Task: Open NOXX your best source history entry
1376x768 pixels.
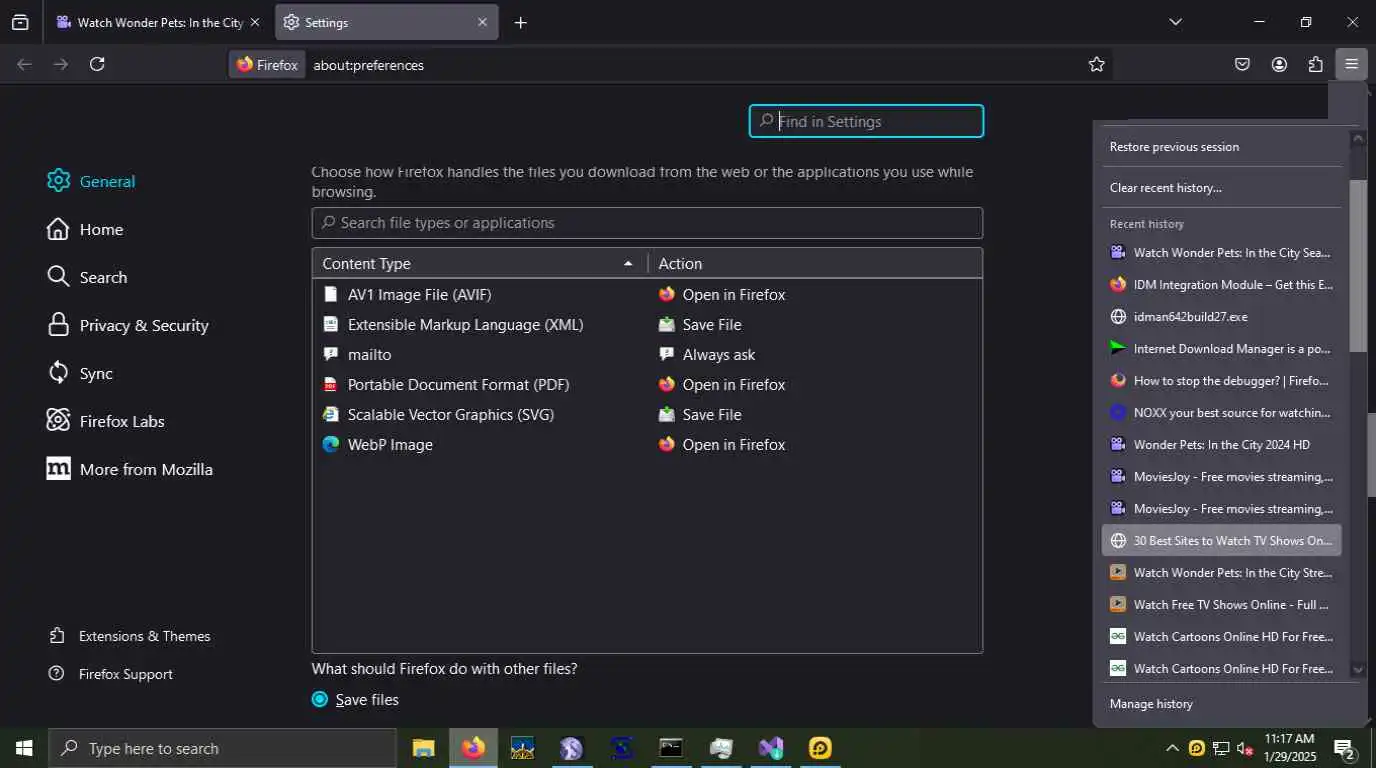Action: [1221, 413]
